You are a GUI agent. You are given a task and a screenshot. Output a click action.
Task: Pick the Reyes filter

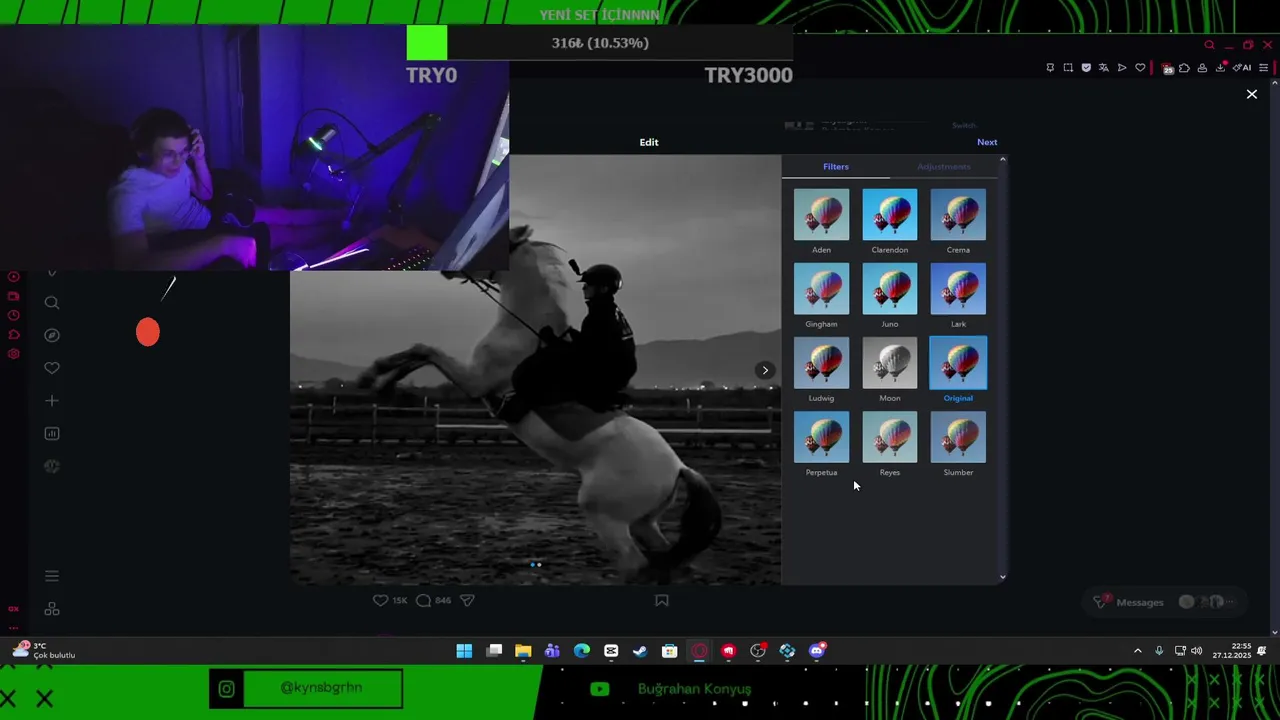coord(889,437)
